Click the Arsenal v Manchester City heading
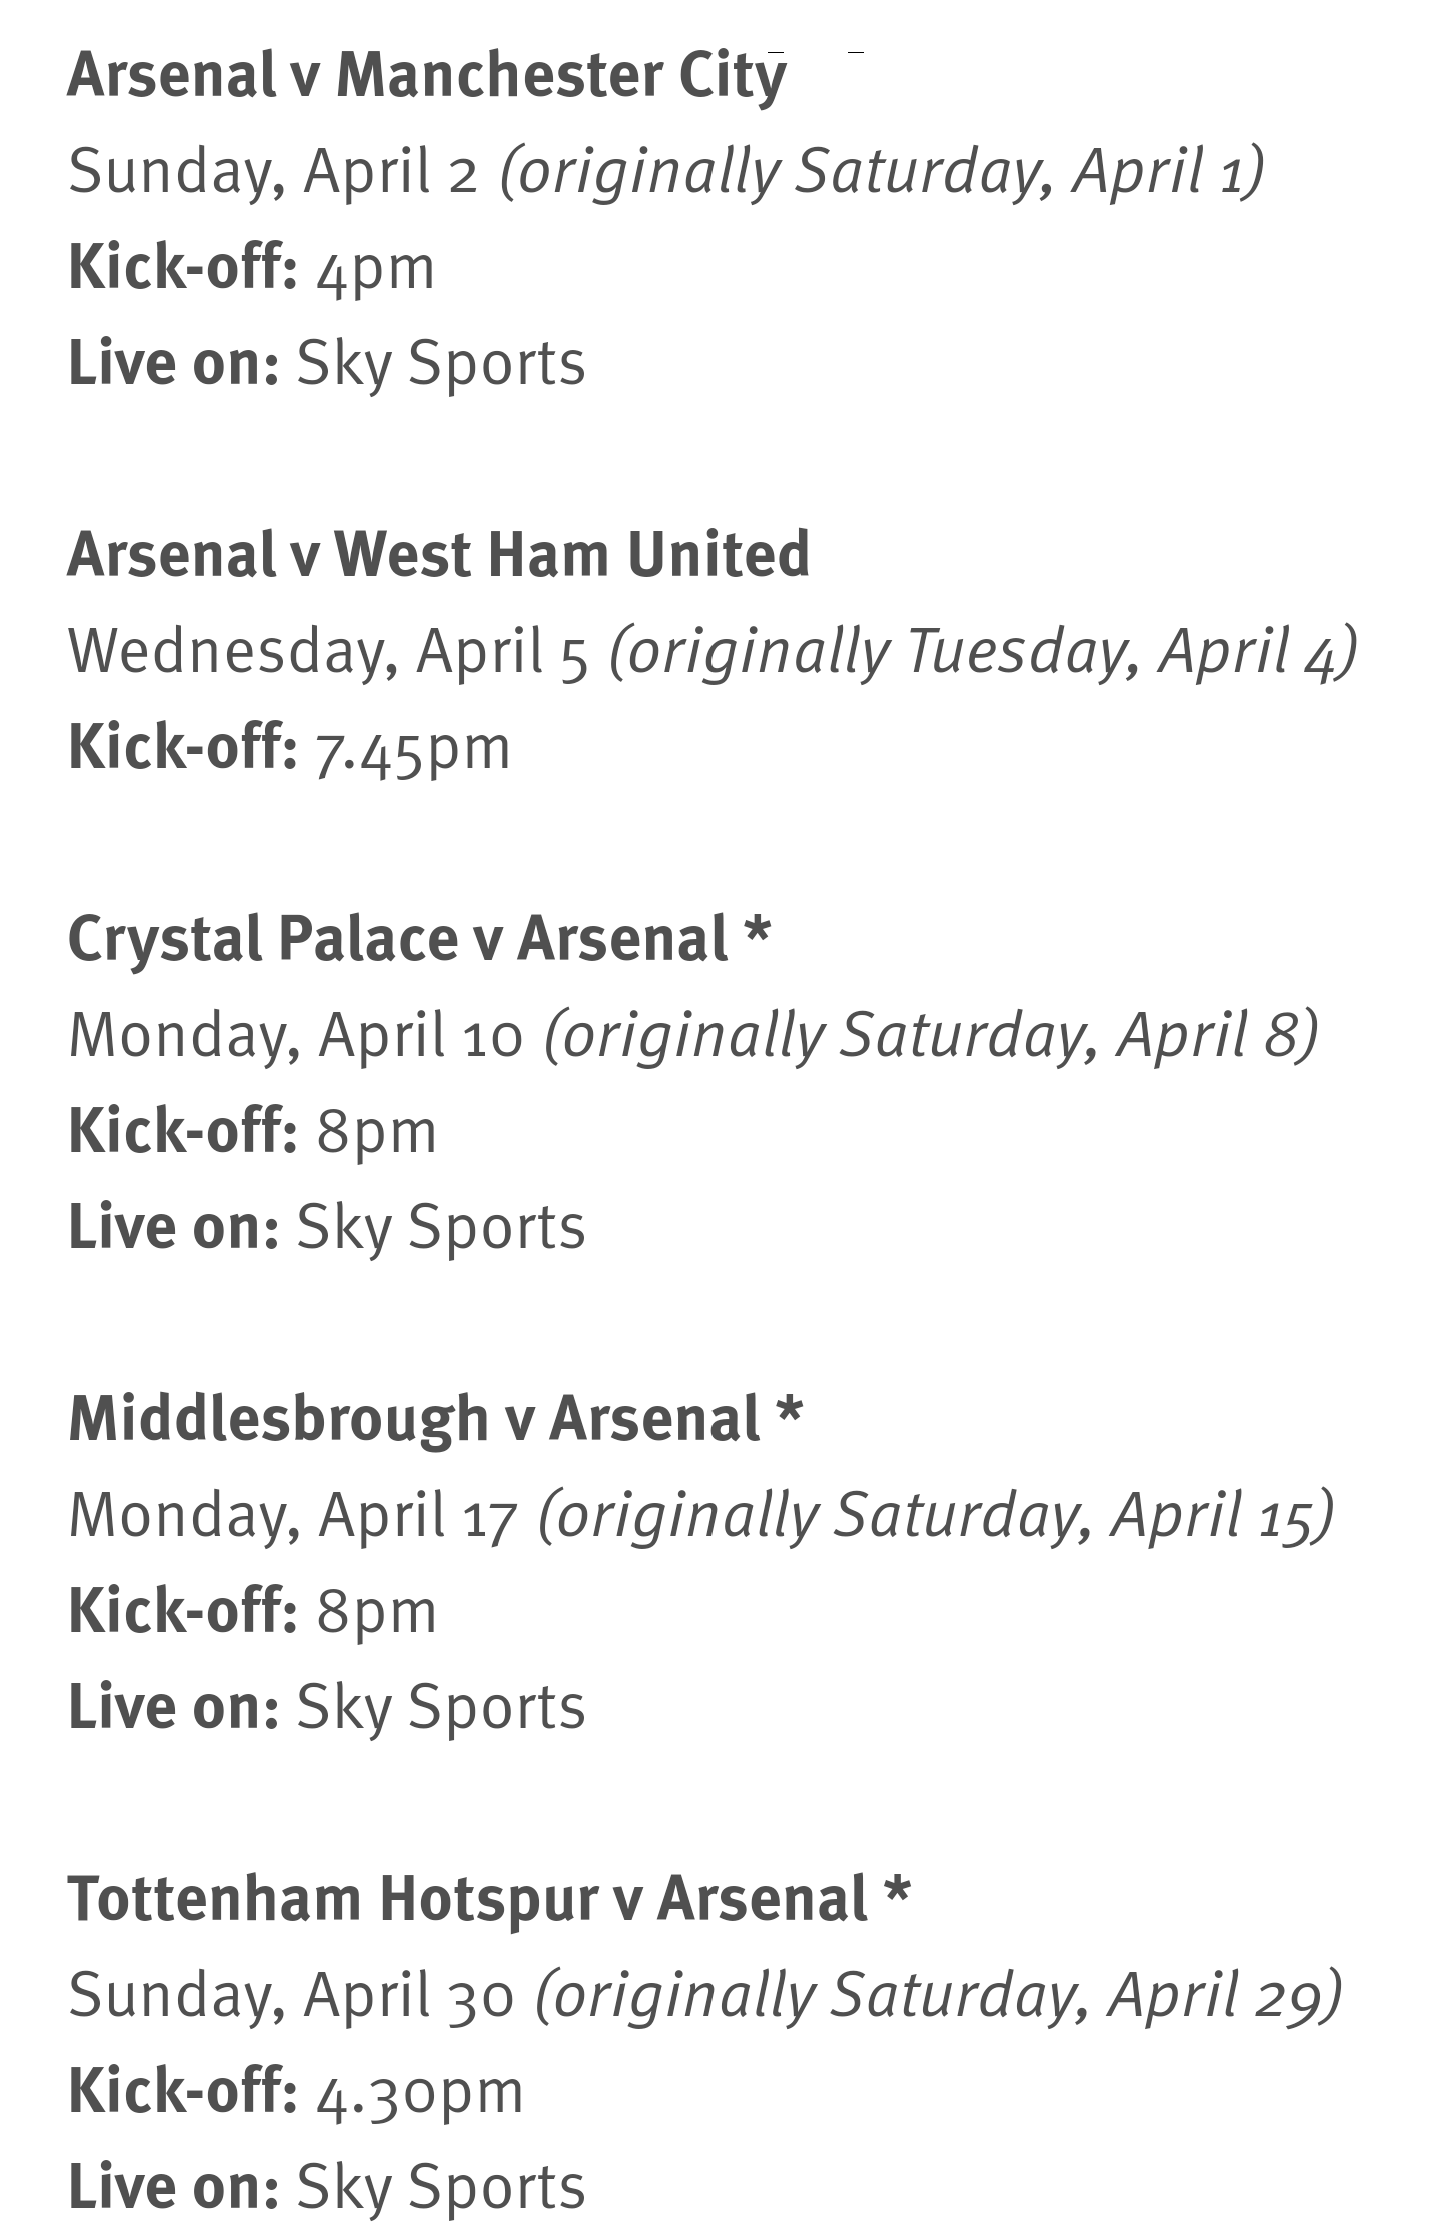Image resolution: width=1439 pixels, height=2238 pixels. [427, 76]
